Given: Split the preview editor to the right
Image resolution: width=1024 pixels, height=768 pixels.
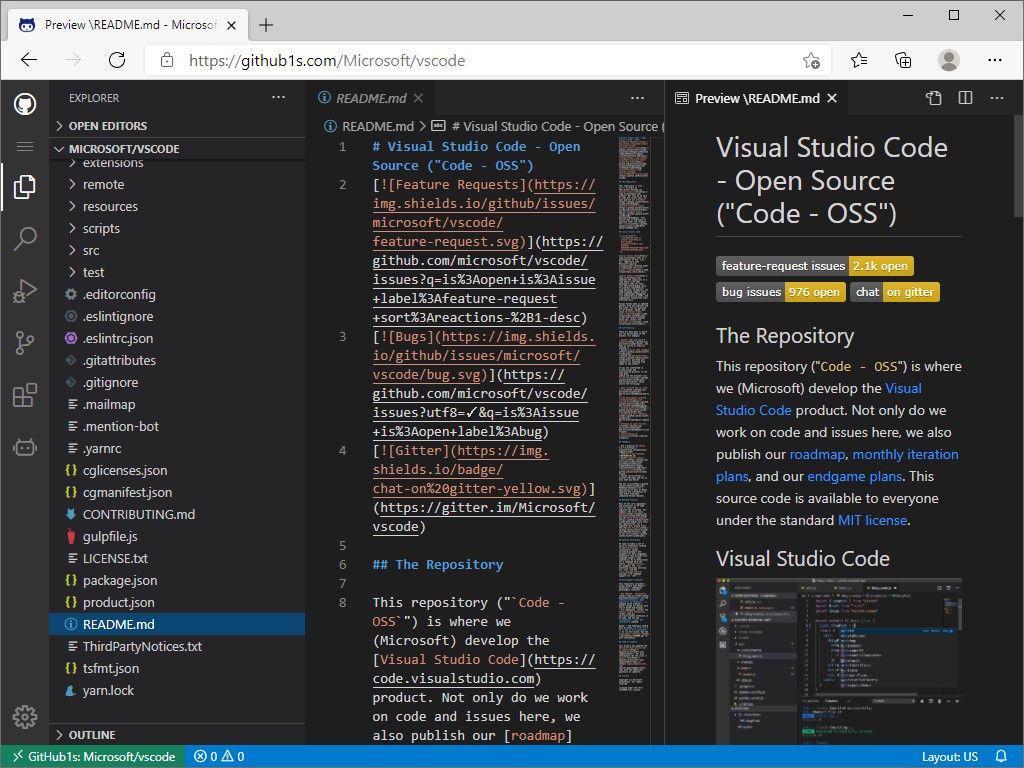Looking at the screenshot, I should pyautogui.click(x=965, y=98).
